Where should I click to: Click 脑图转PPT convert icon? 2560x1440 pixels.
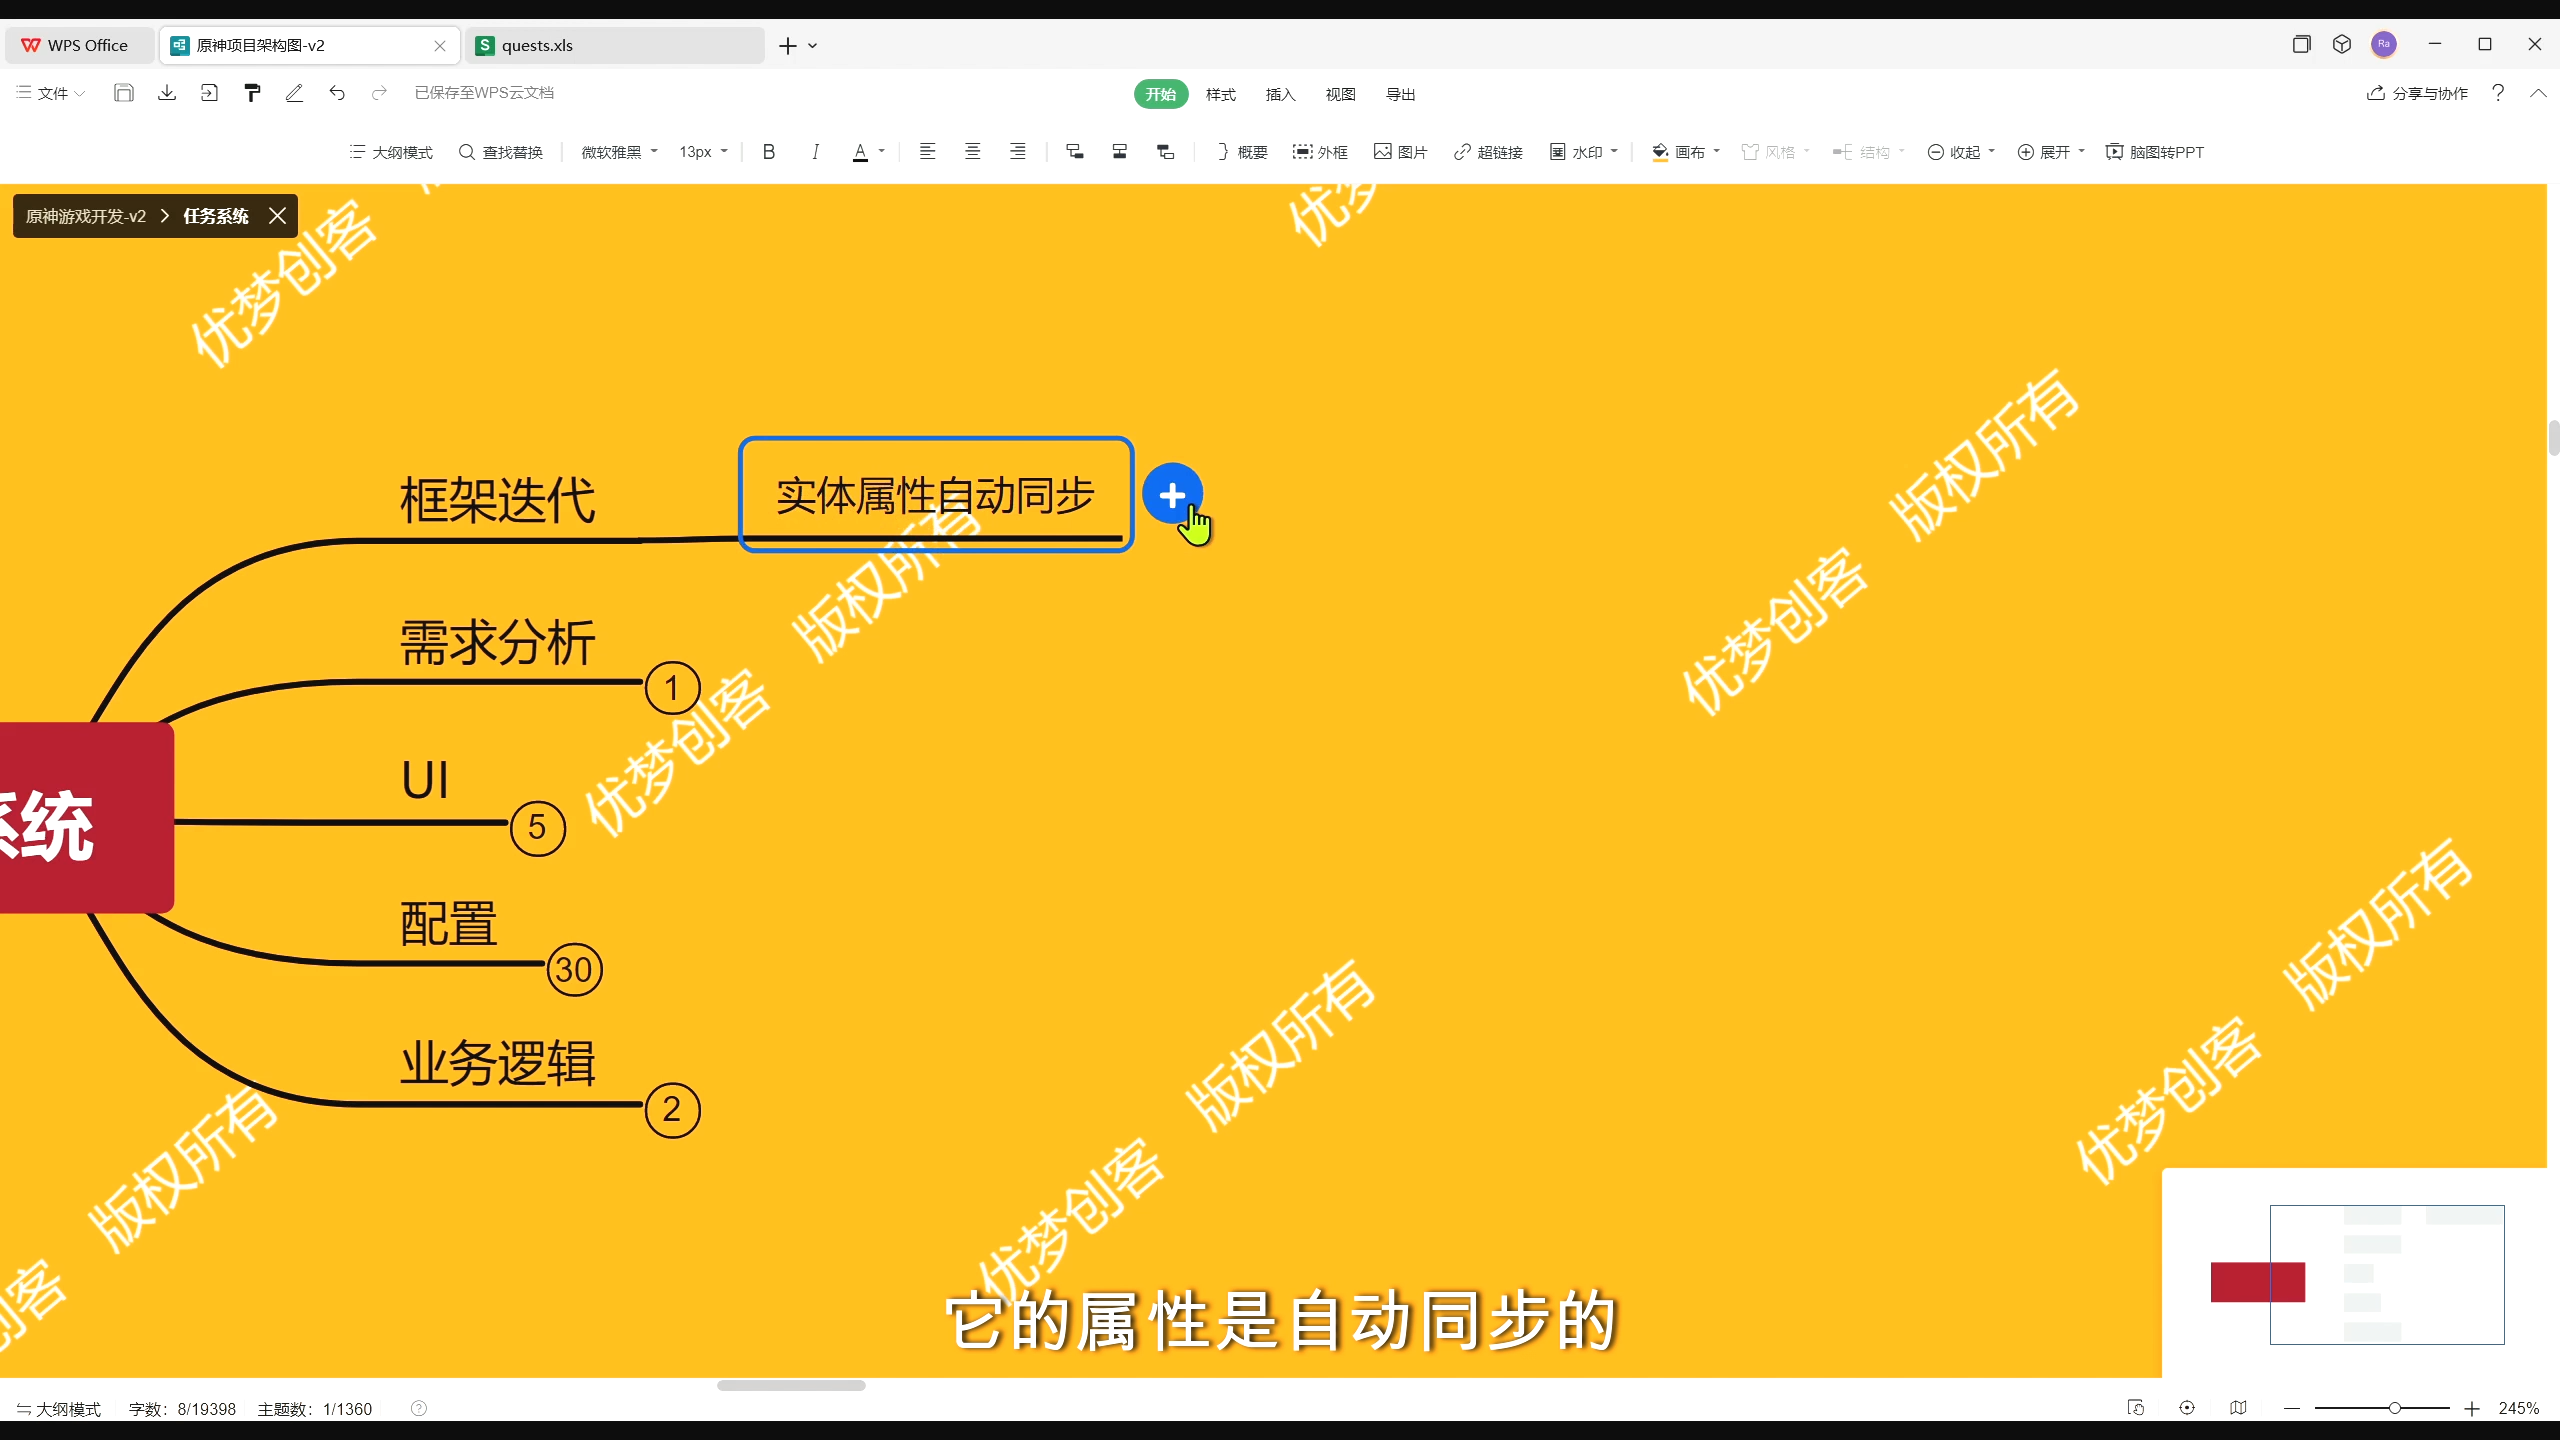pyautogui.click(x=2154, y=152)
